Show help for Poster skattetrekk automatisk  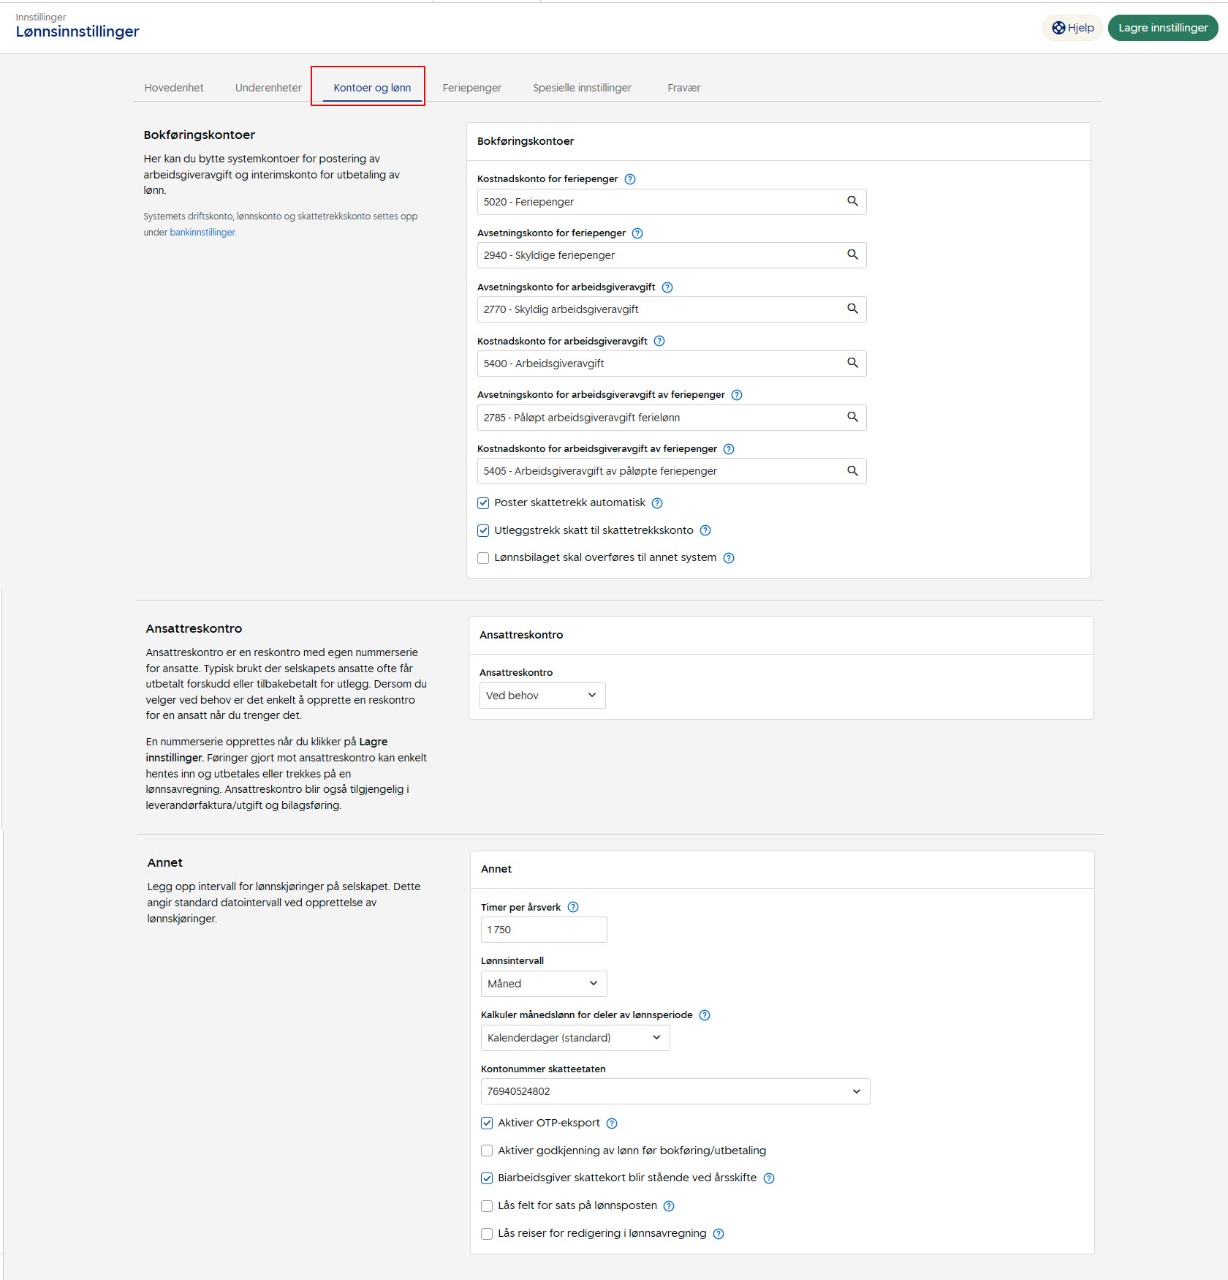(657, 503)
